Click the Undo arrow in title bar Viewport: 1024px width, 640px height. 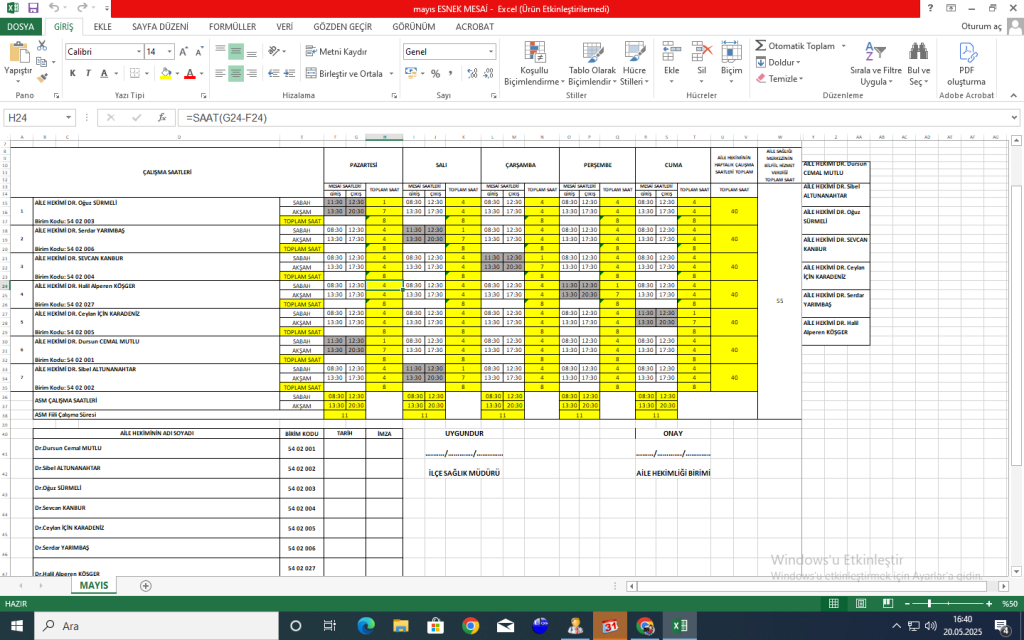[x=54, y=8]
